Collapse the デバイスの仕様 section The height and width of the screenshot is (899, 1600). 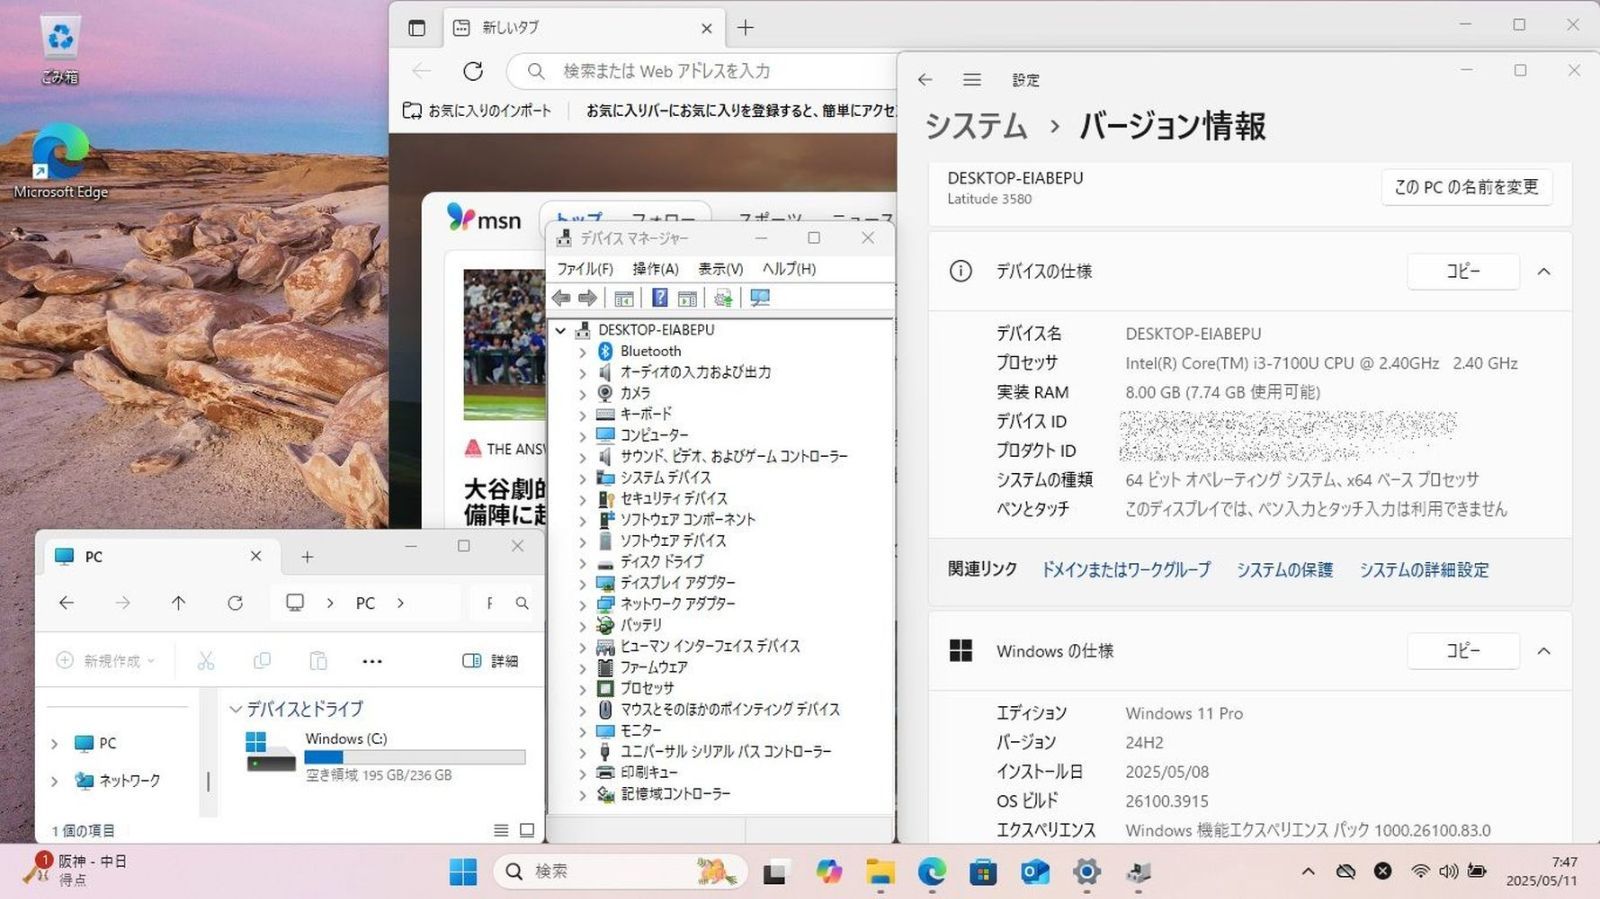point(1544,271)
